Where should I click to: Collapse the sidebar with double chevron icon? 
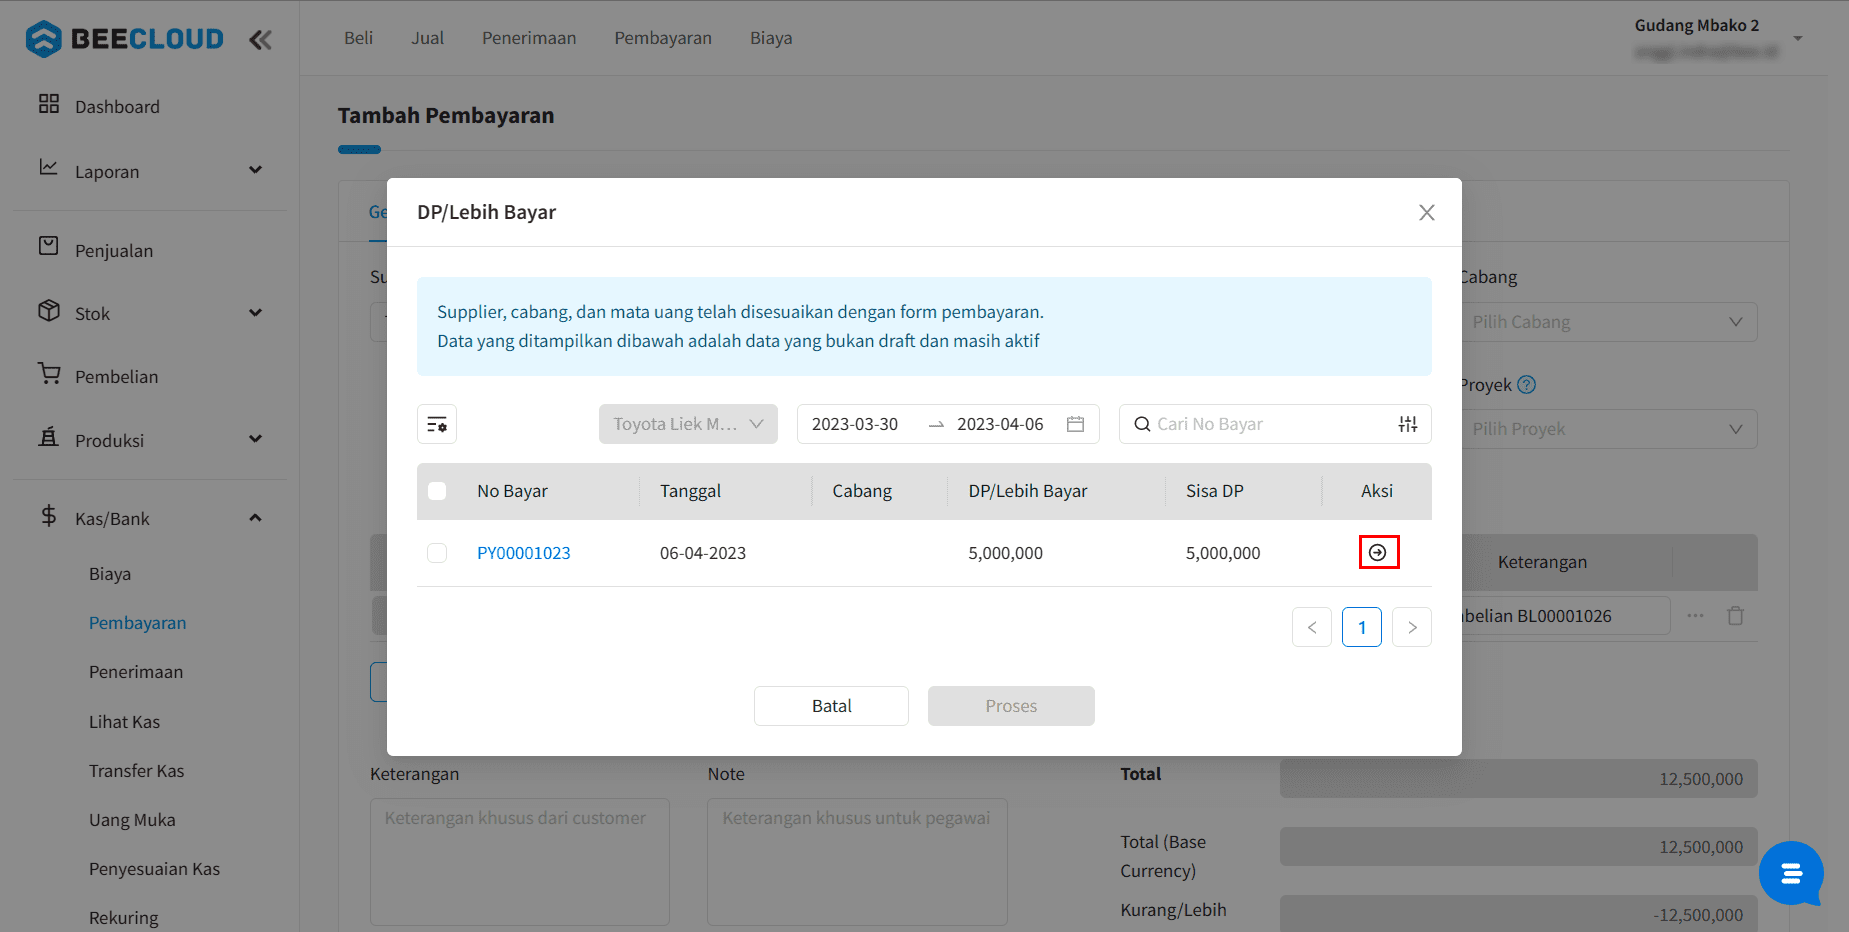(260, 40)
